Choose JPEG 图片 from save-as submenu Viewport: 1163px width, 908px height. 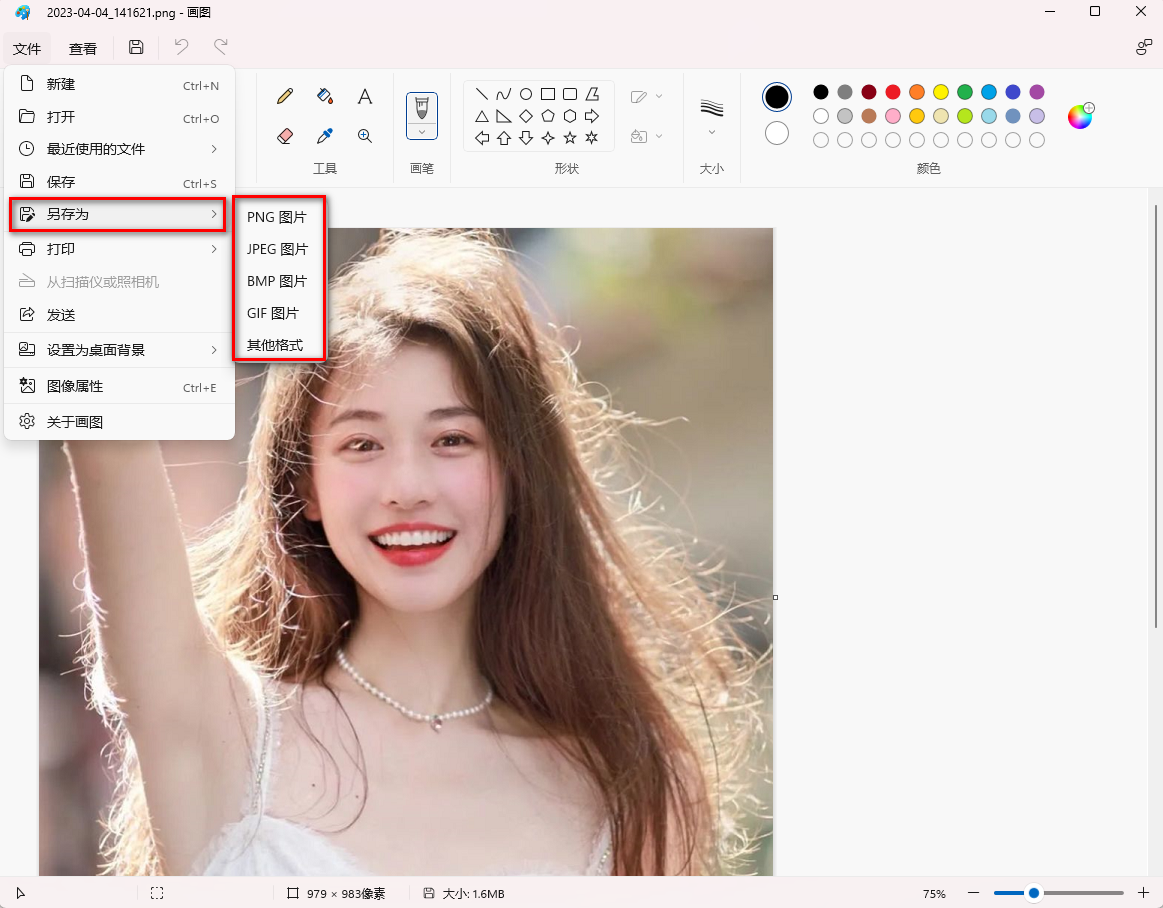click(x=277, y=249)
